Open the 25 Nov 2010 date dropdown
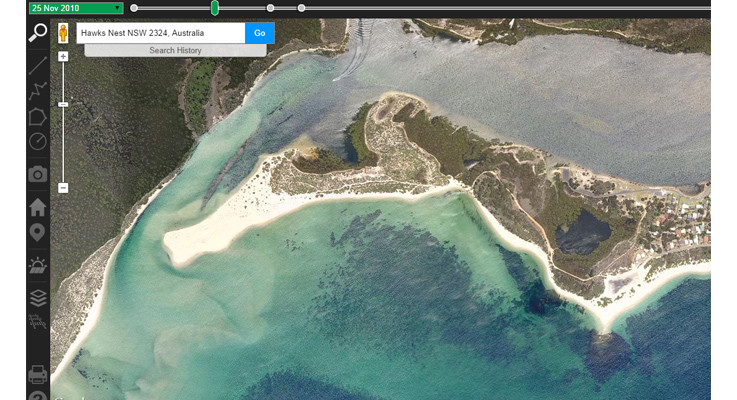Screen dimensions: 737x400 [x=76, y=8]
